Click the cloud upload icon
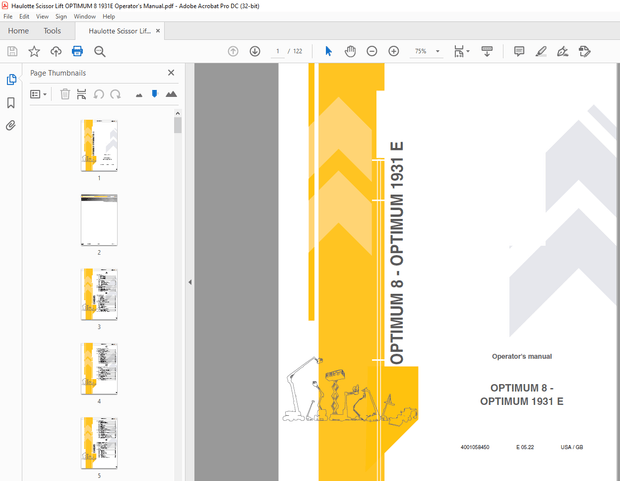This screenshot has width=620, height=481. [x=56, y=51]
